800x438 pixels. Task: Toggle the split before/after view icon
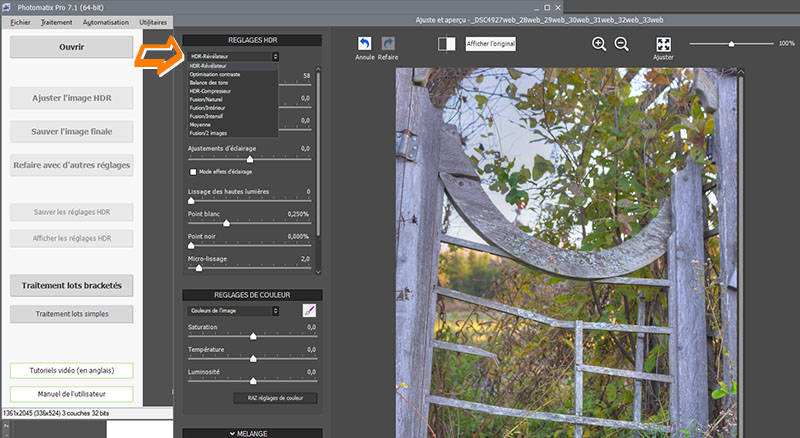pos(446,44)
